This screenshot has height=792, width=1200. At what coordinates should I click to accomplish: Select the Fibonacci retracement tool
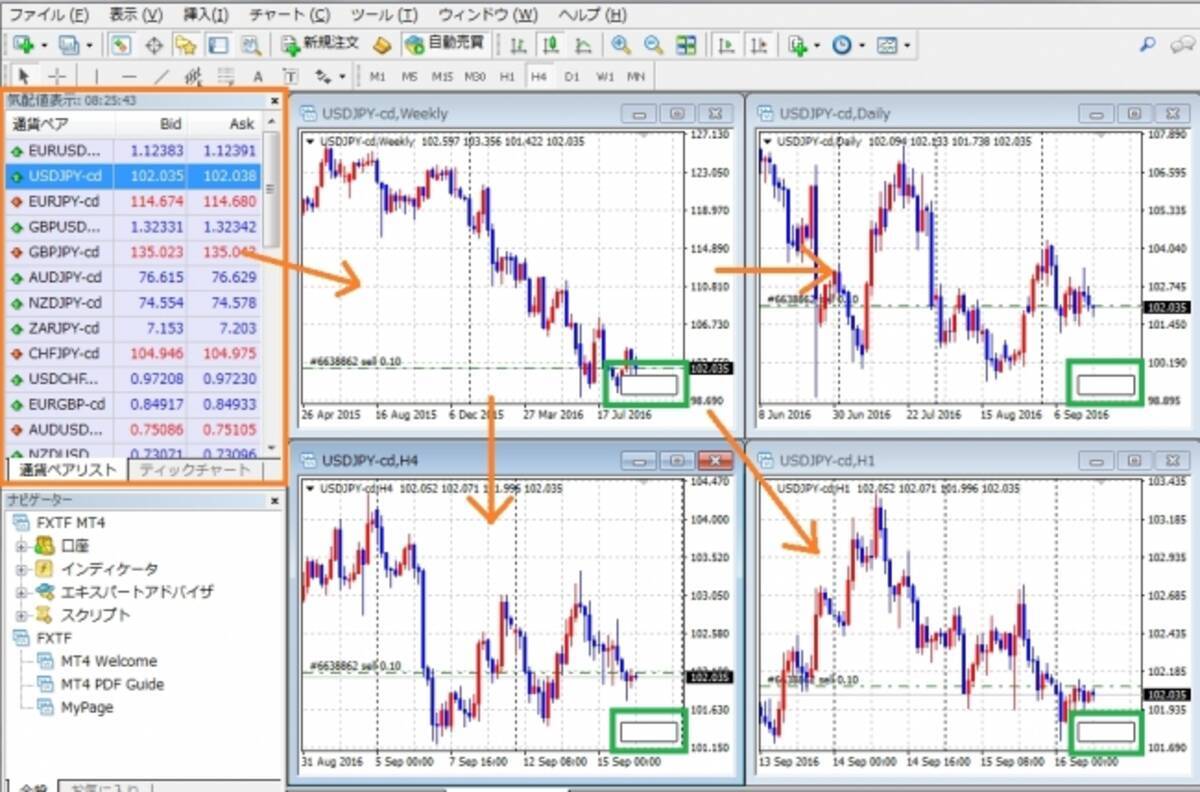tap(226, 77)
